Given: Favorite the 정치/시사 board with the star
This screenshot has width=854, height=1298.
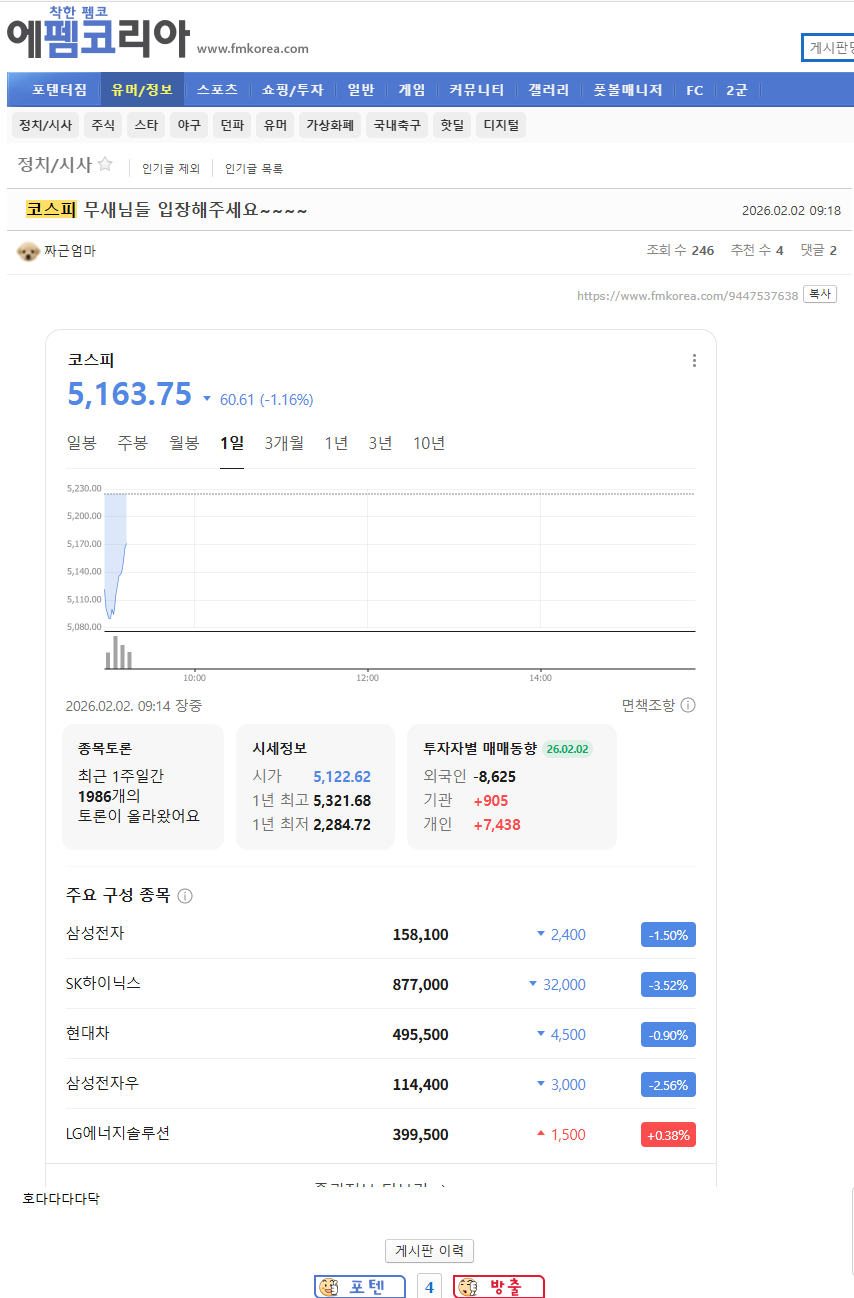Looking at the screenshot, I should coord(105,165).
